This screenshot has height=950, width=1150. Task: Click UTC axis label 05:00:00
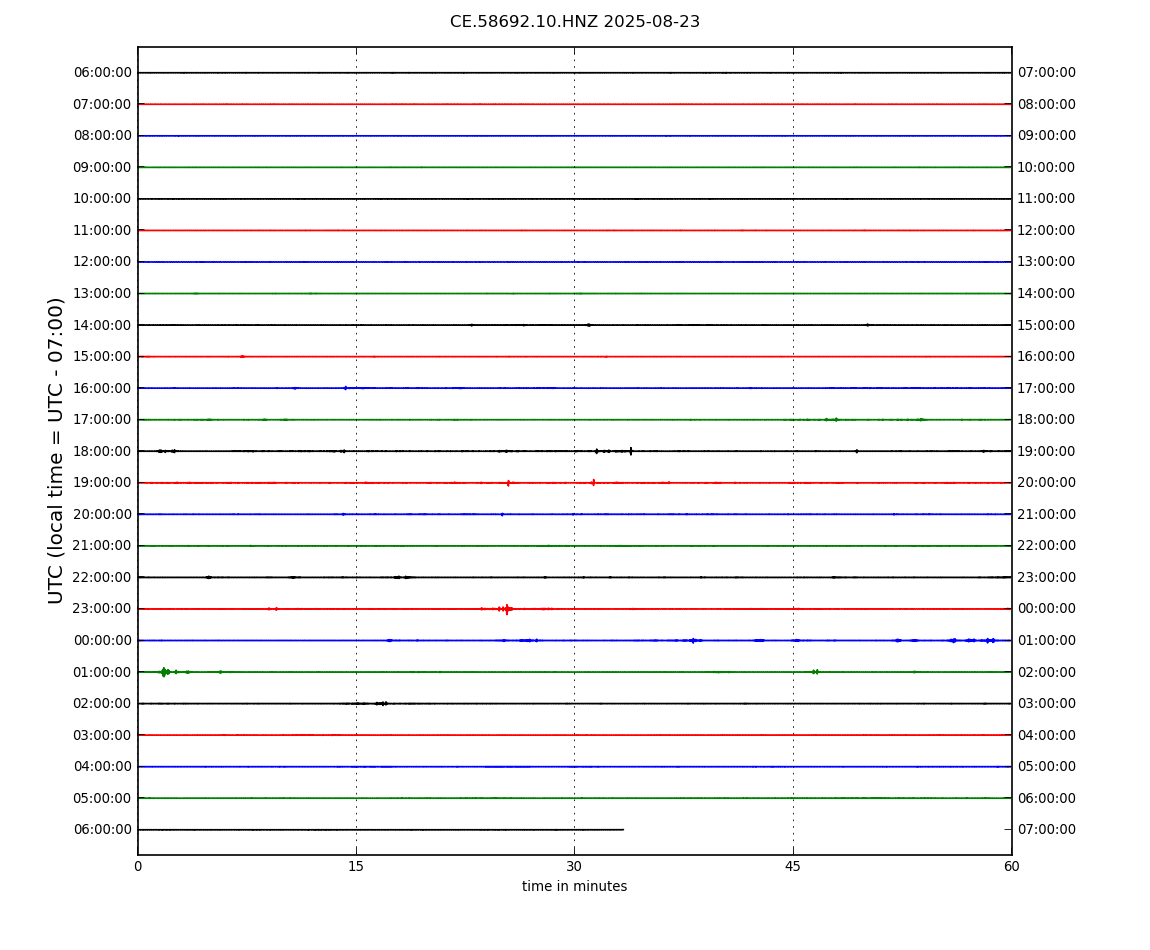tap(103, 798)
